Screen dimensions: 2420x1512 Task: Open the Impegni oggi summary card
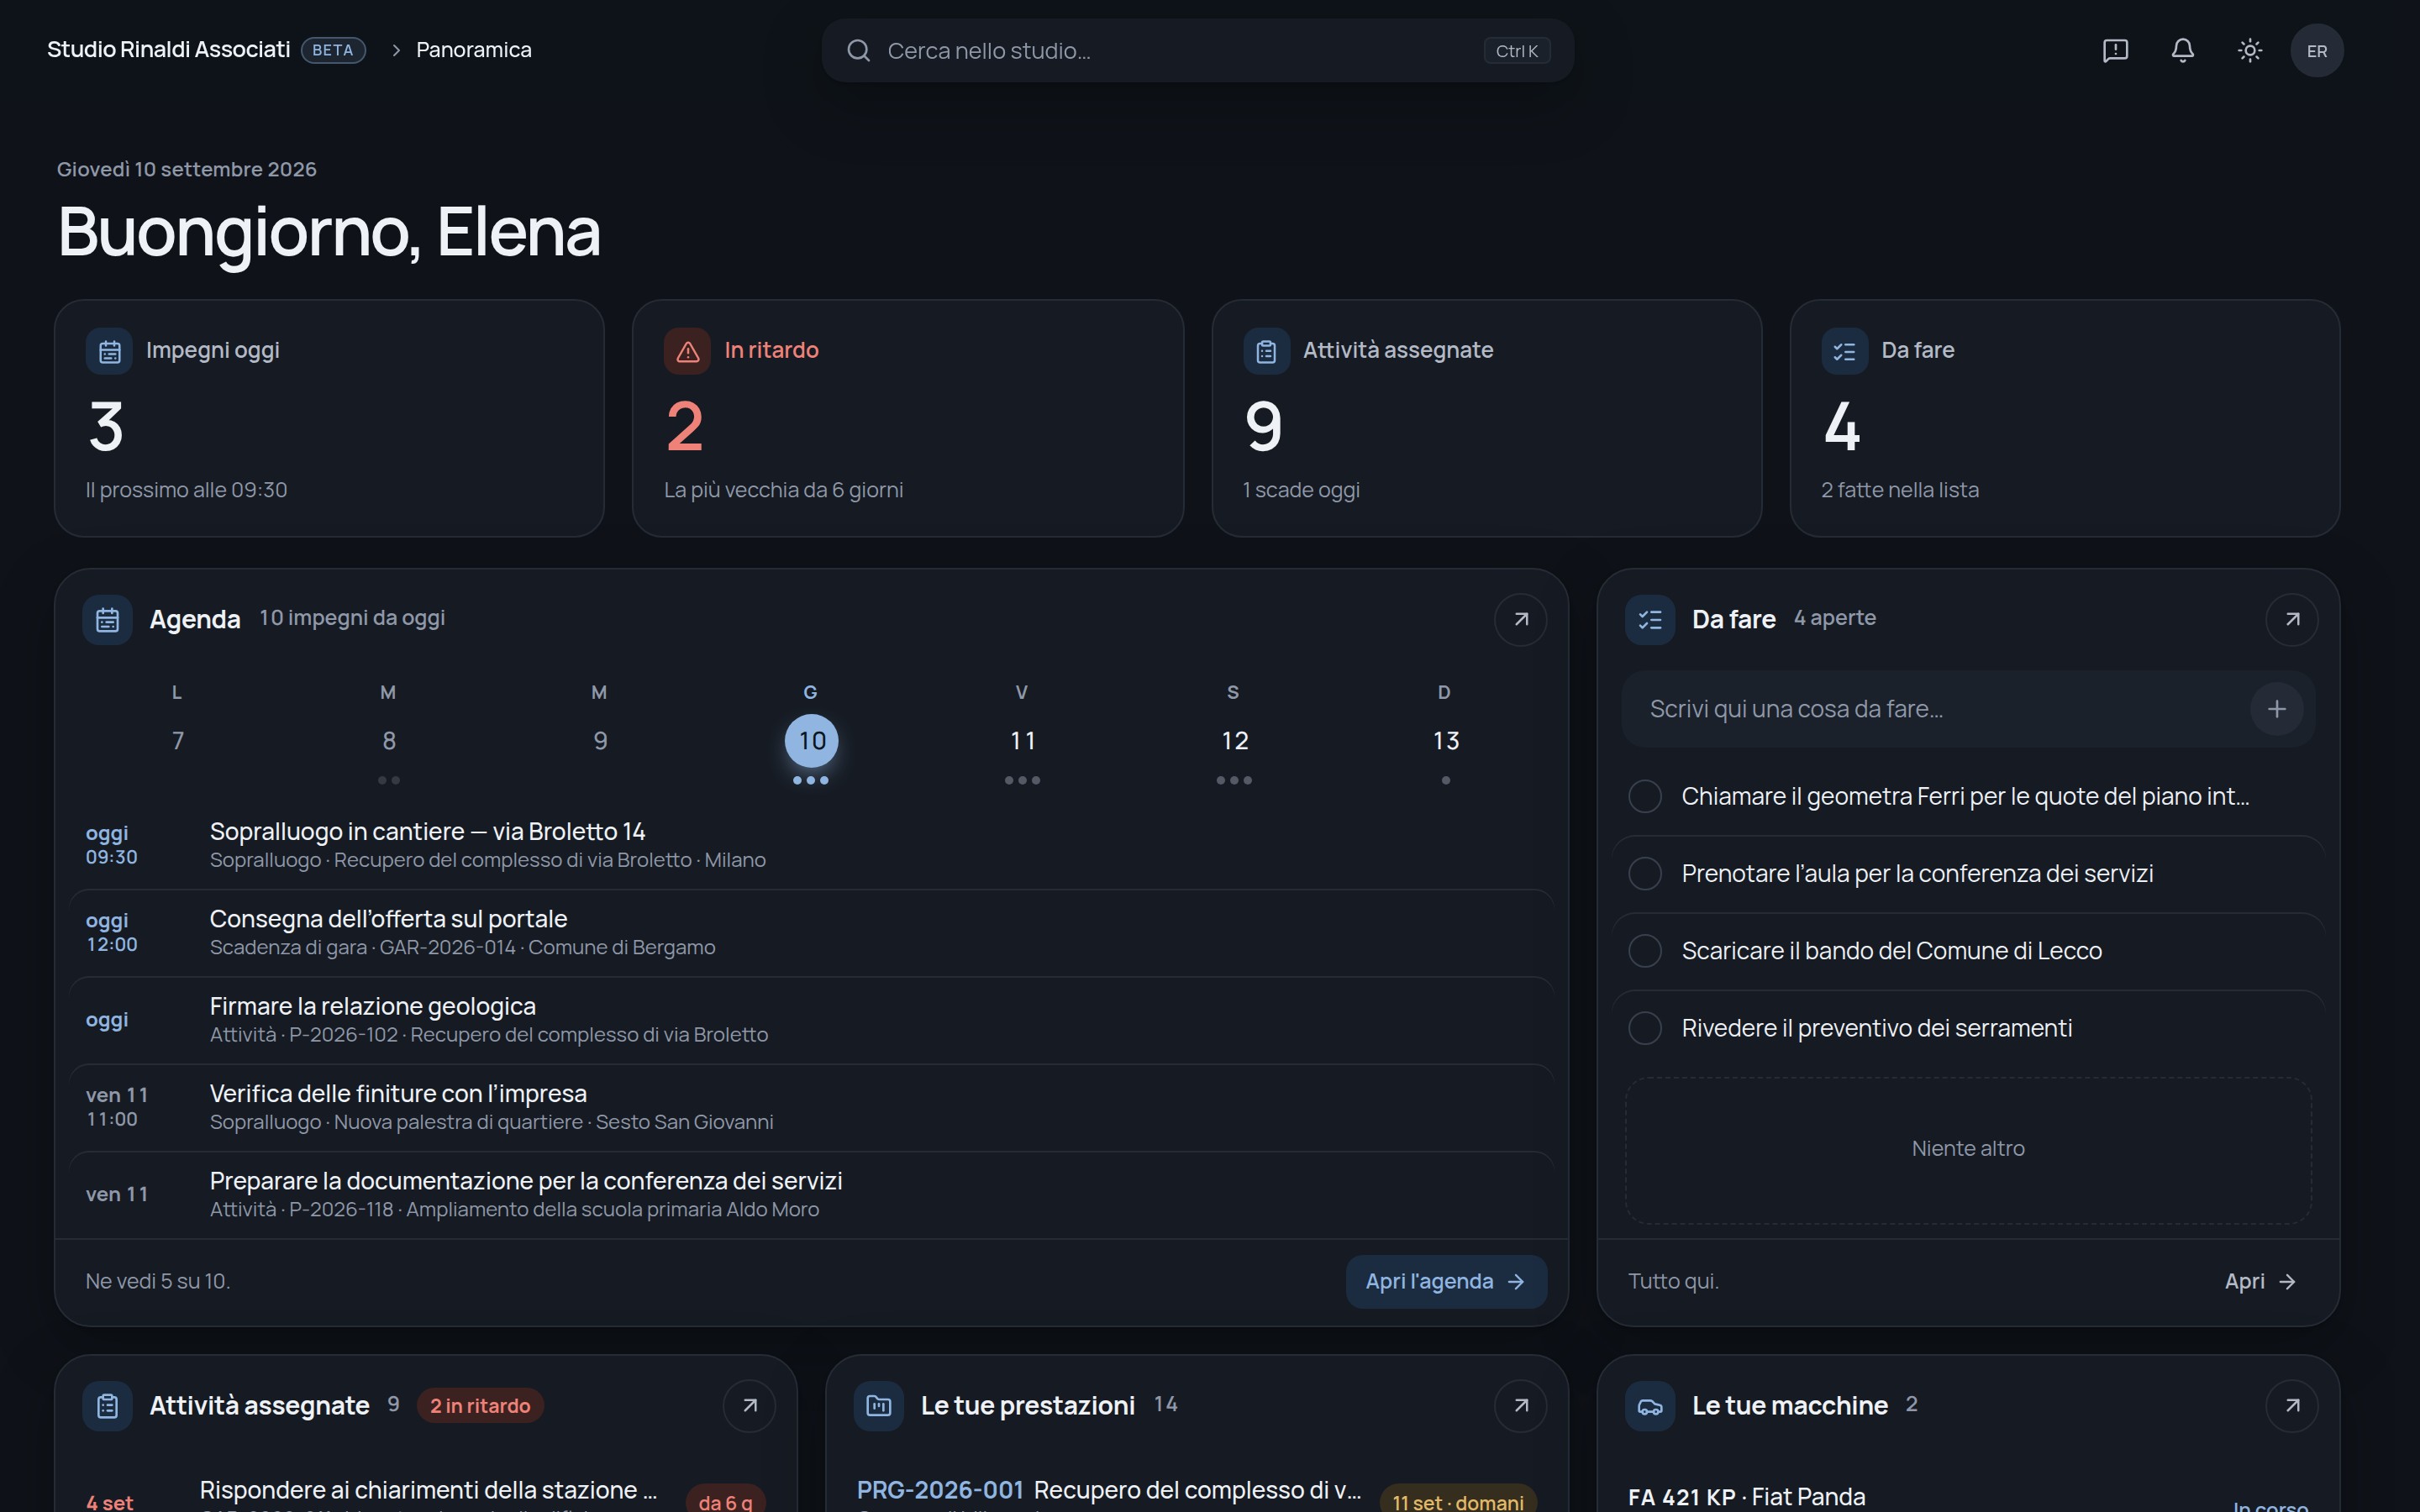(329, 418)
